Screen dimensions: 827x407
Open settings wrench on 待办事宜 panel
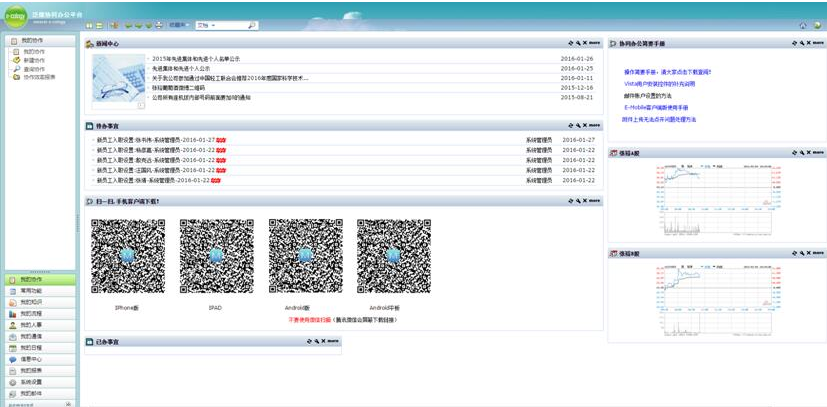tap(578, 125)
